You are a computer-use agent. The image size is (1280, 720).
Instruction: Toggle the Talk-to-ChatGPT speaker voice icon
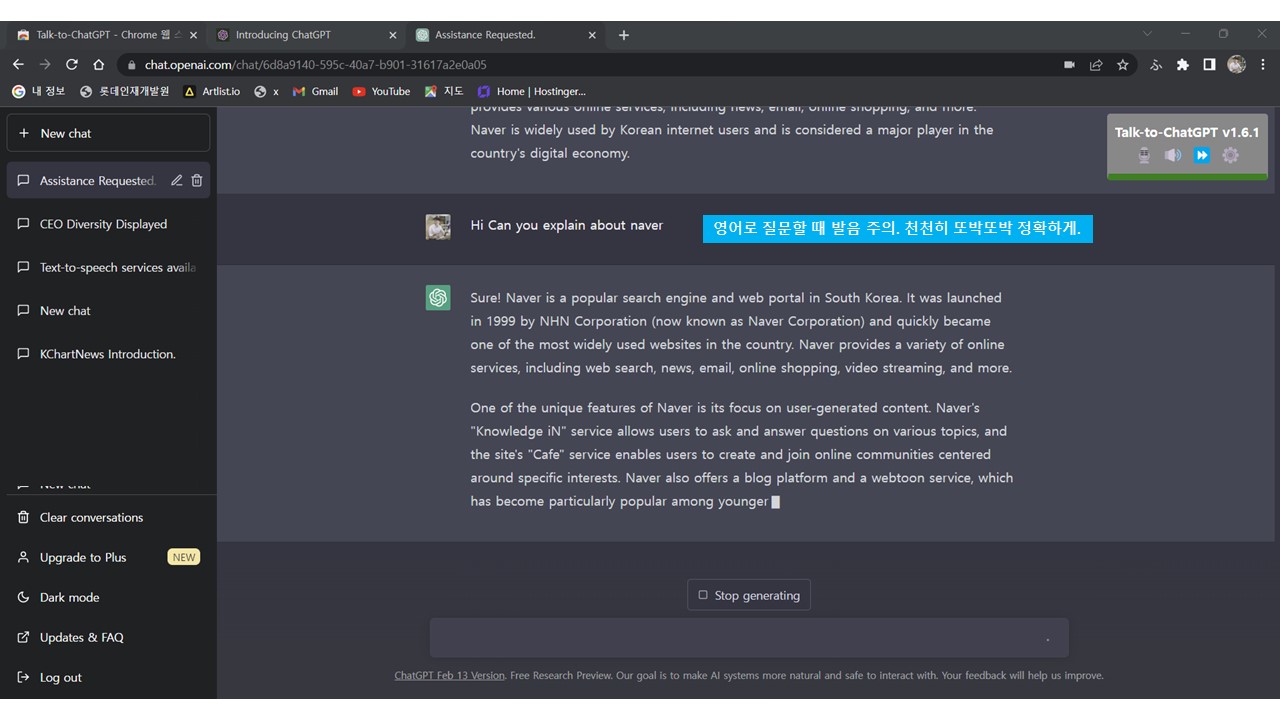click(1173, 155)
